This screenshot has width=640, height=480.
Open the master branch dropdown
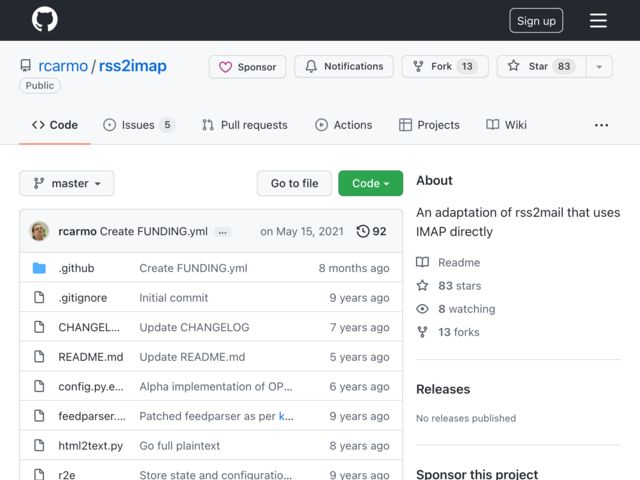(67, 183)
